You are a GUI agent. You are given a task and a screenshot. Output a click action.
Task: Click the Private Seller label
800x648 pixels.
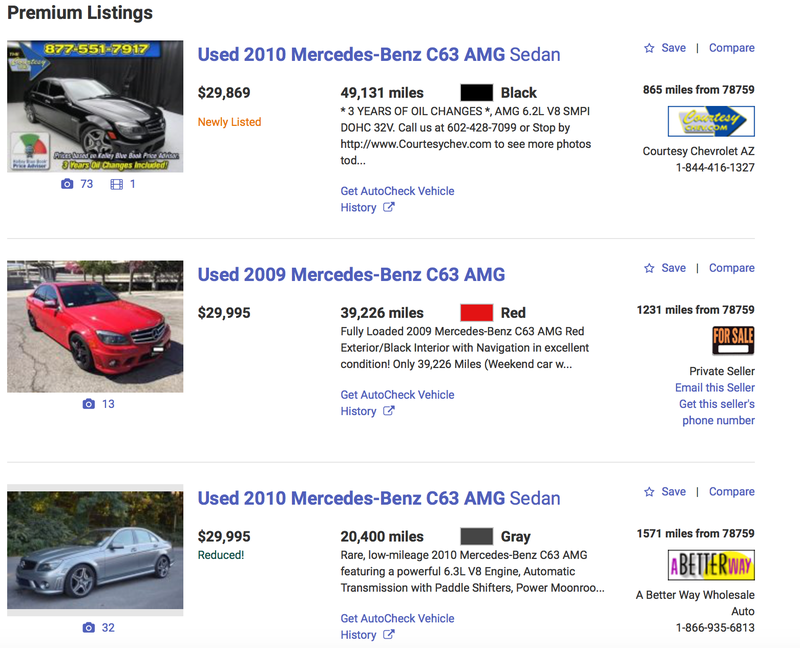click(x=722, y=371)
